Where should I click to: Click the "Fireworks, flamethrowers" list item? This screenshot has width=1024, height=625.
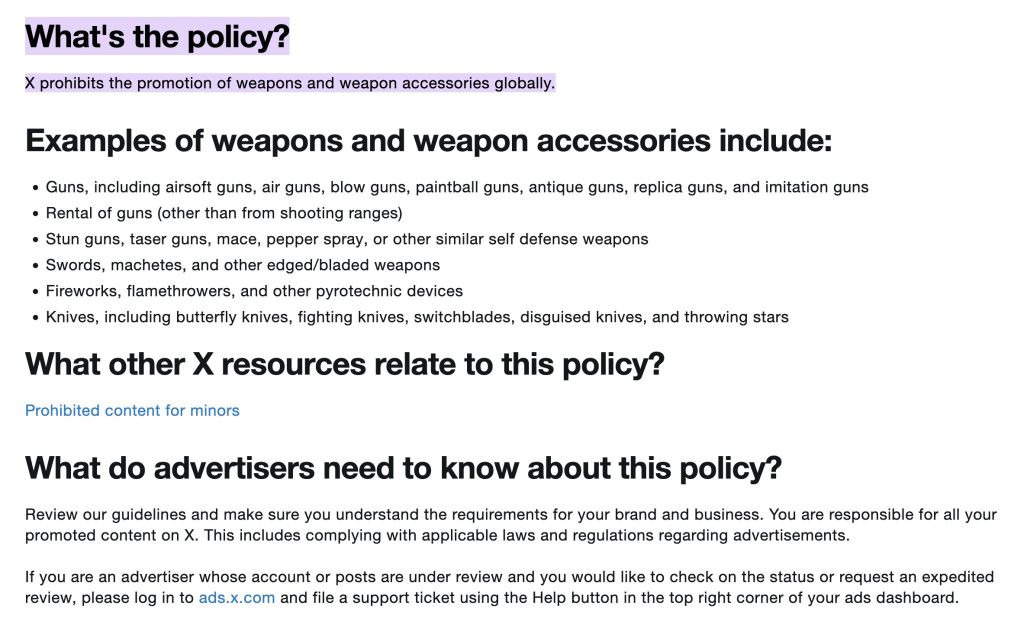point(254,291)
